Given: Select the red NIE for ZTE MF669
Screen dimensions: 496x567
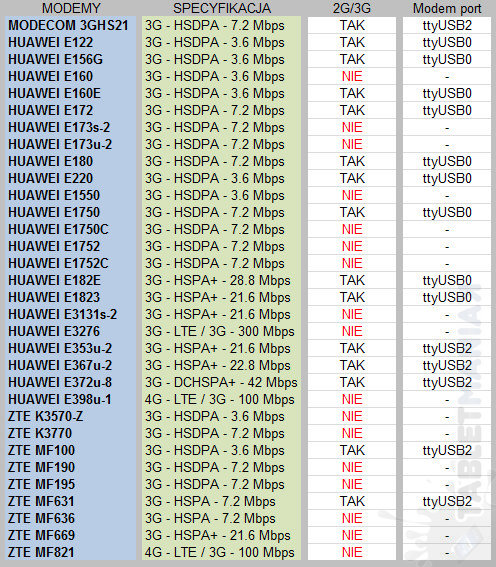Looking at the screenshot, I should (x=352, y=535).
